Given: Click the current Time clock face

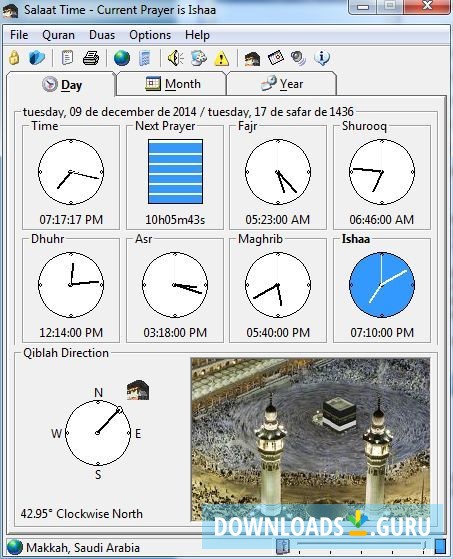Looking at the screenshot, I should click(71, 172).
